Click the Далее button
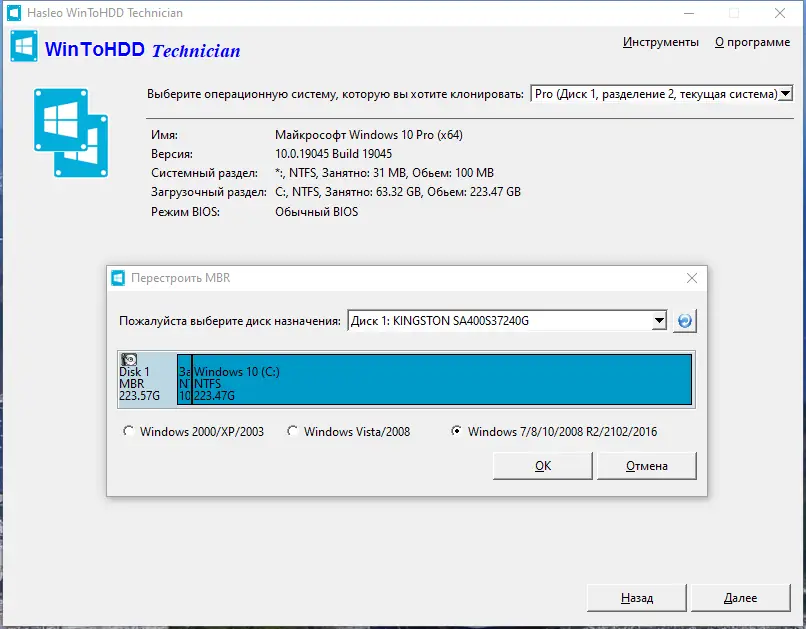Image resolution: width=806 pixels, height=629 pixels. pyautogui.click(x=740, y=598)
